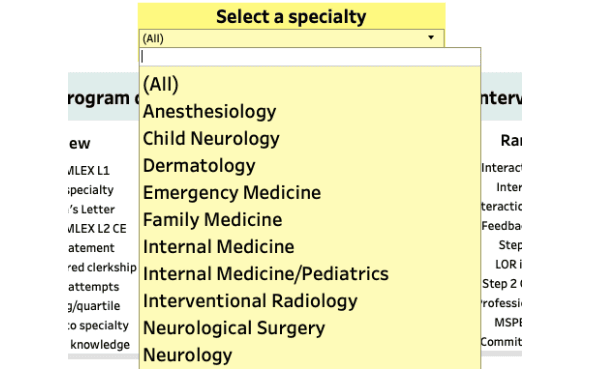This screenshot has height=372, width=609.
Task: Pick Dermatology from the dropdown list
Action: click(x=199, y=166)
